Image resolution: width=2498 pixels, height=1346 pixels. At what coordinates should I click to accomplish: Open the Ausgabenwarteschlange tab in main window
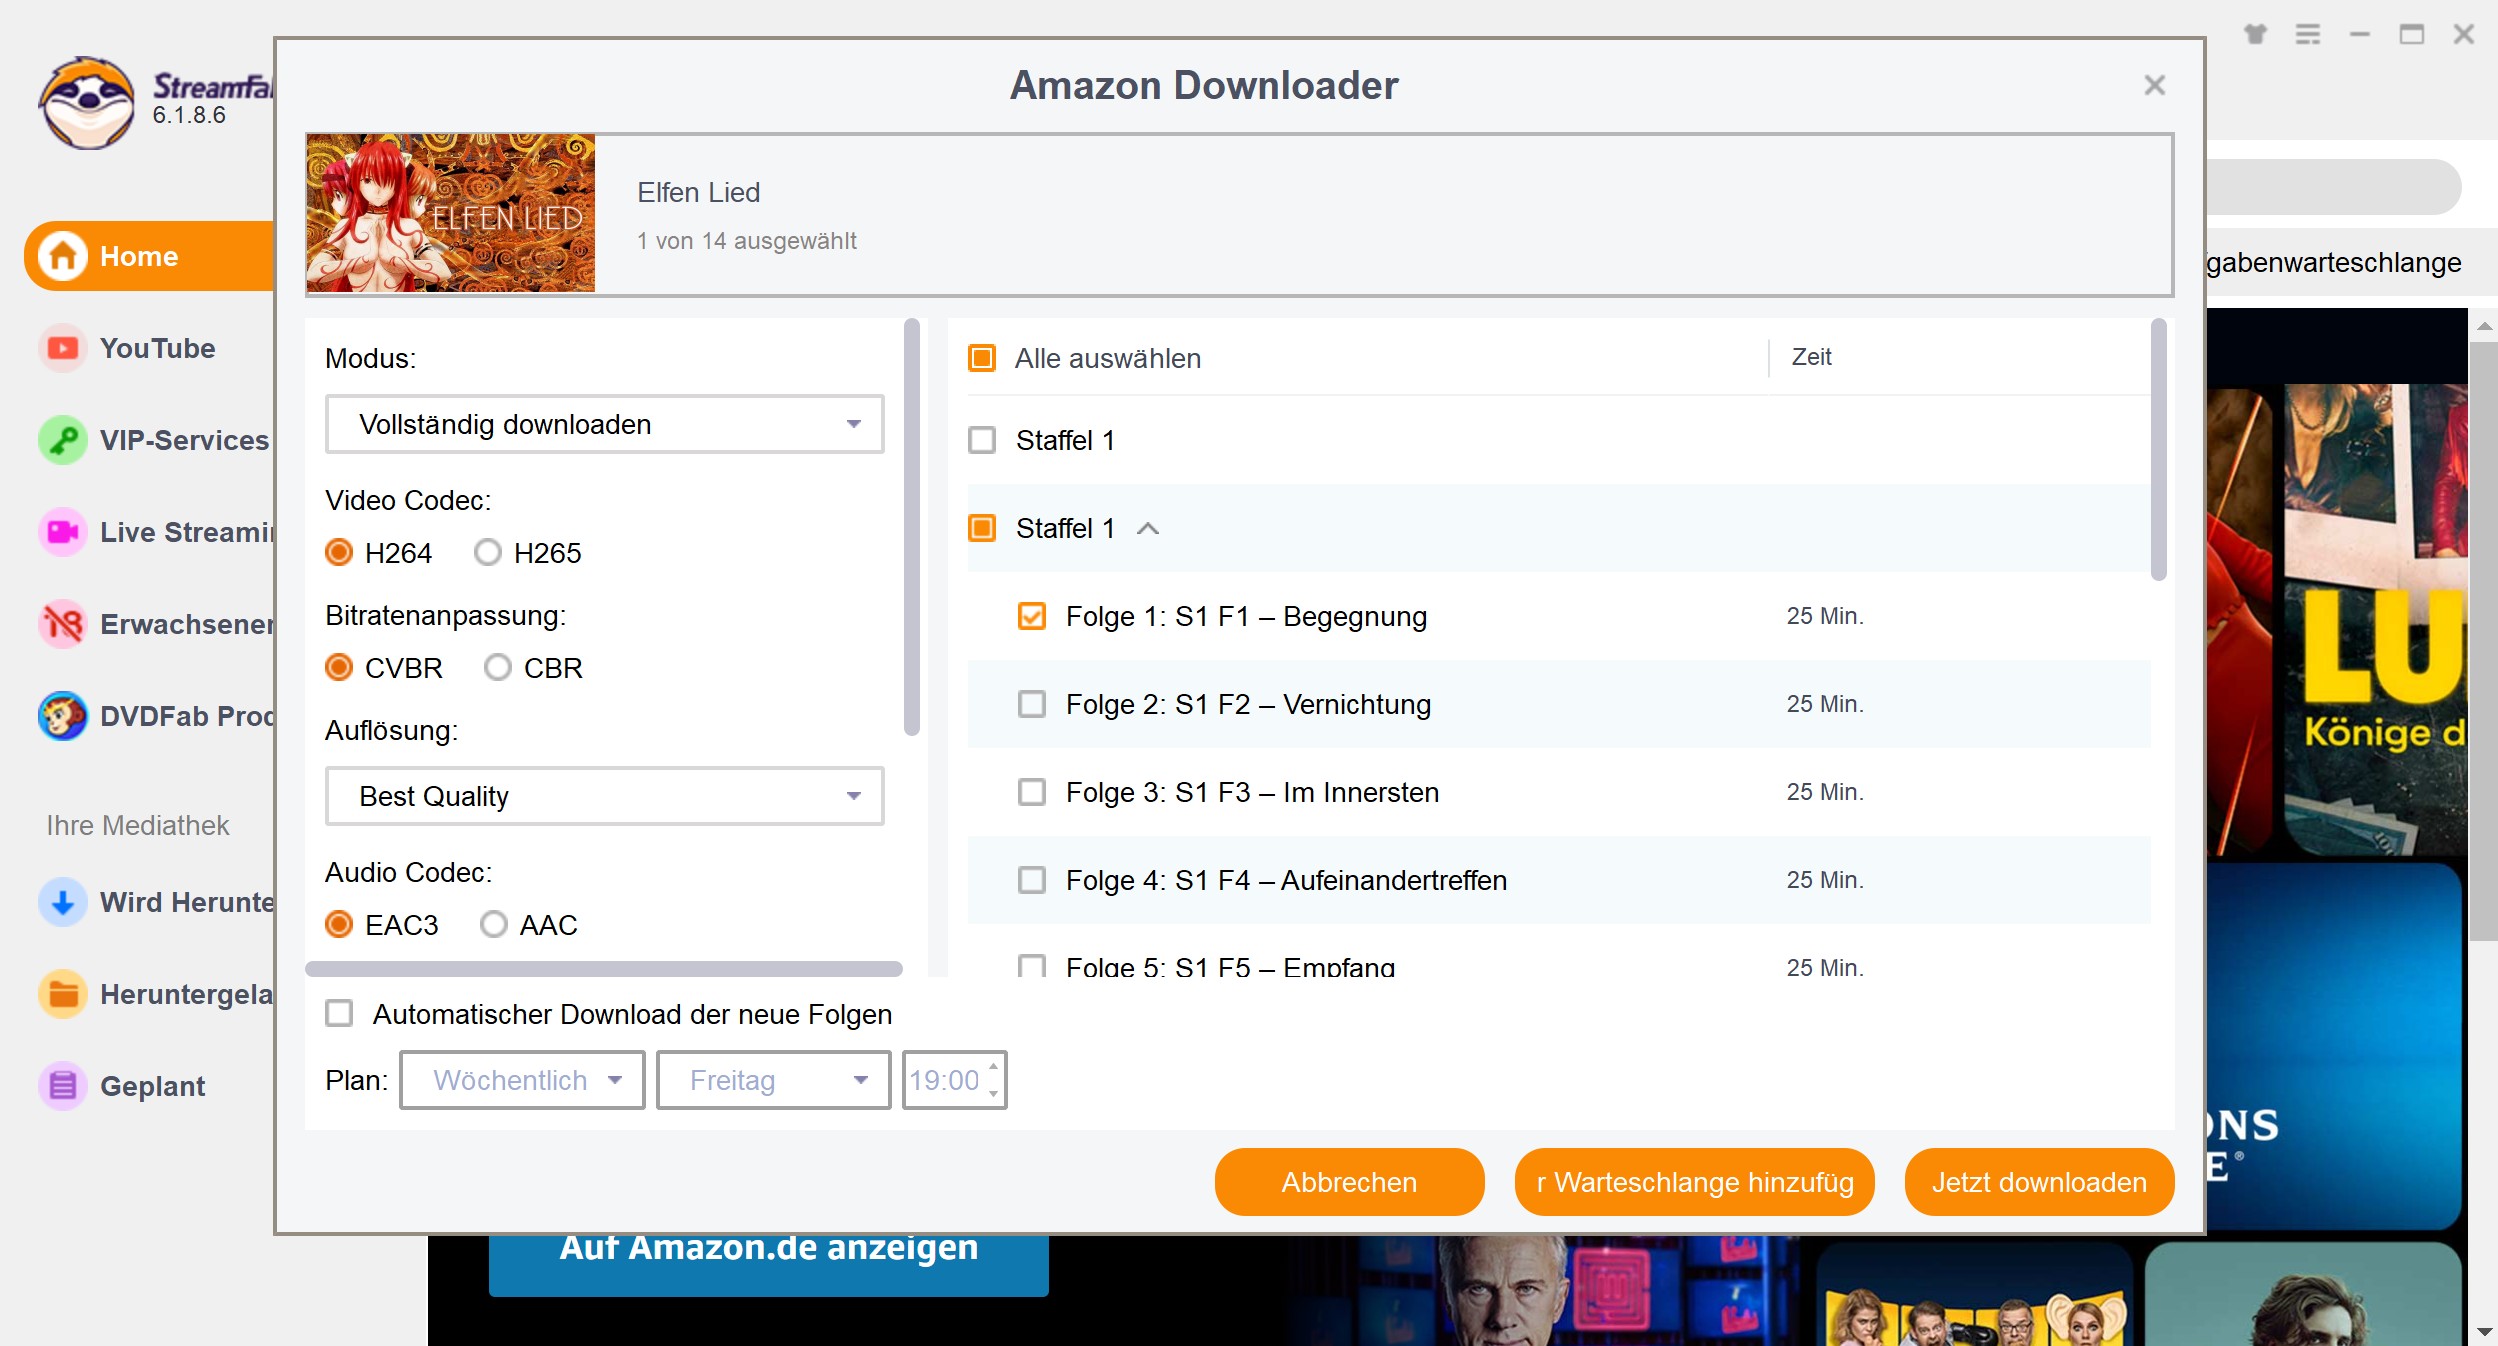(2334, 262)
